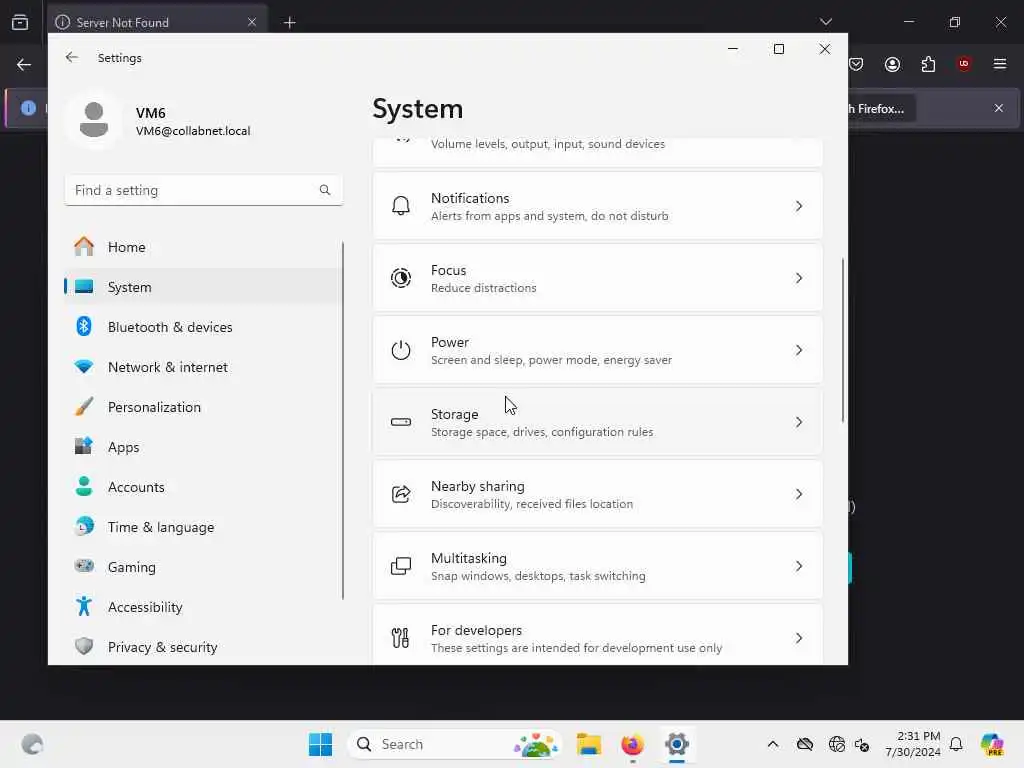Click the Find a setting field
This screenshot has width=1024, height=768.
point(204,190)
